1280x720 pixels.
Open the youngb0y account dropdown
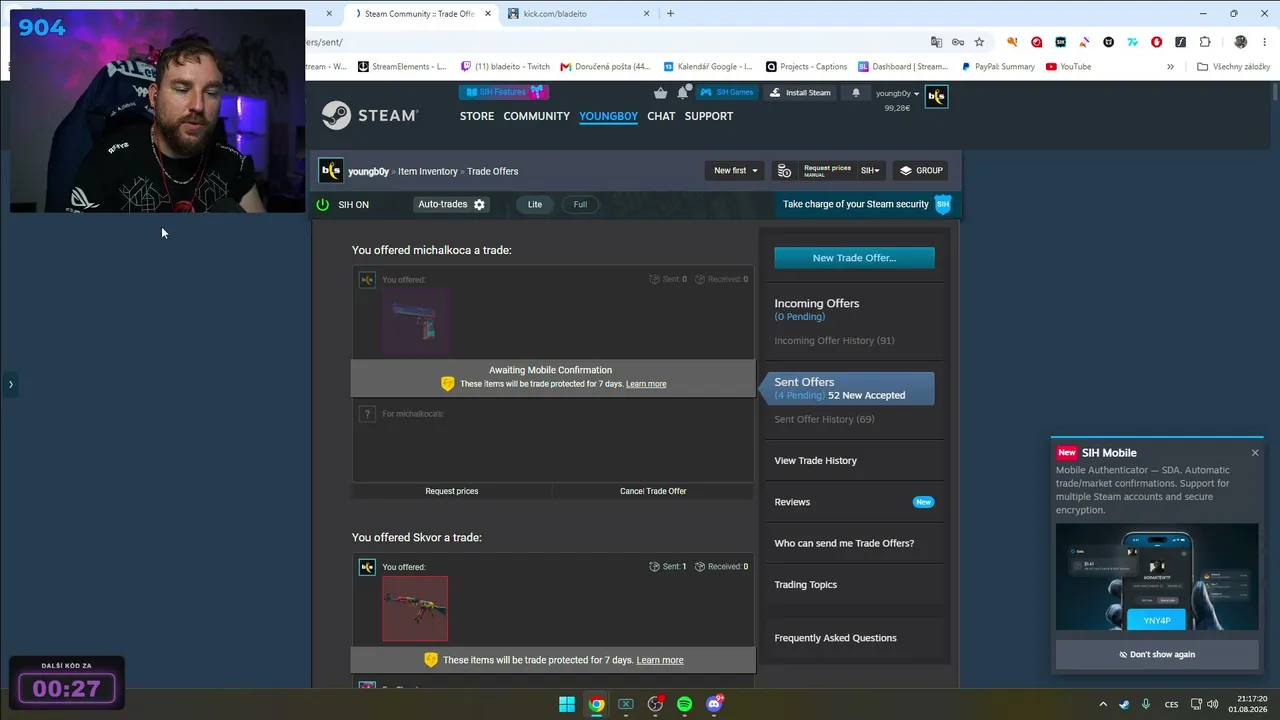click(897, 93)
